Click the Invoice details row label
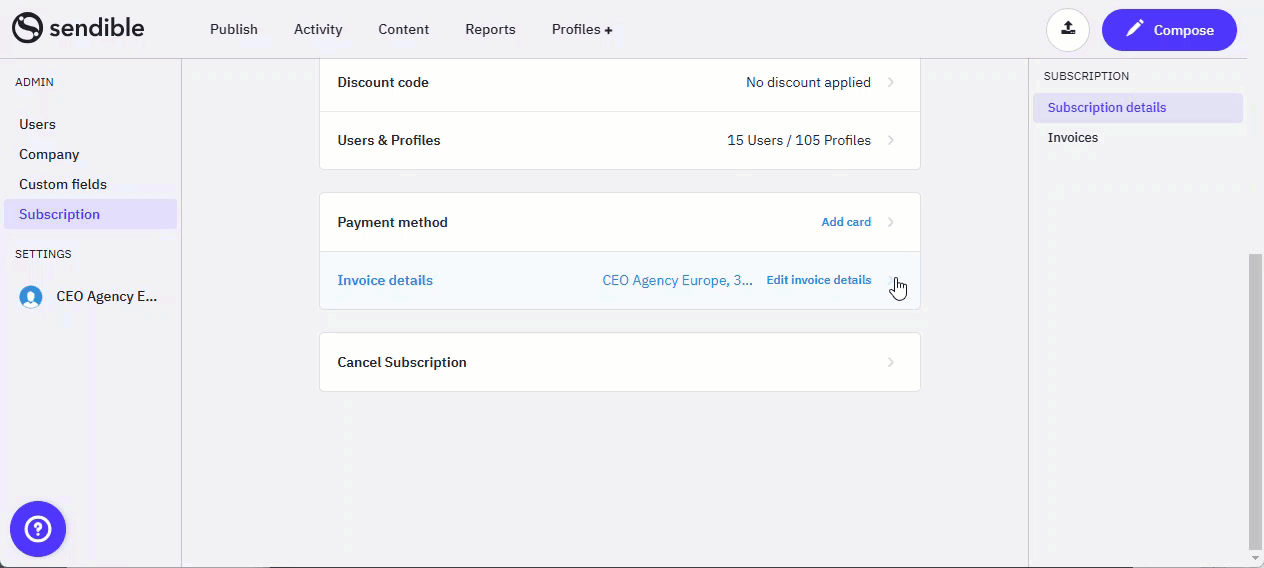The image size is (1264, 568). (385, 280)
